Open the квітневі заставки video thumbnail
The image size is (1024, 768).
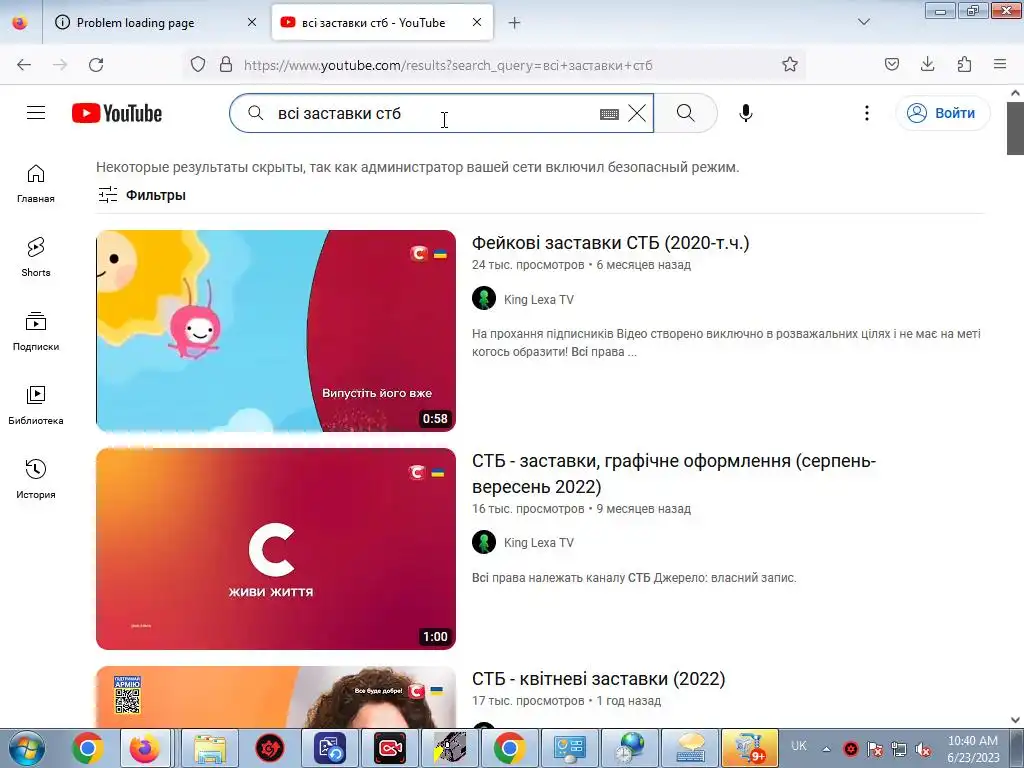point(276,697)
